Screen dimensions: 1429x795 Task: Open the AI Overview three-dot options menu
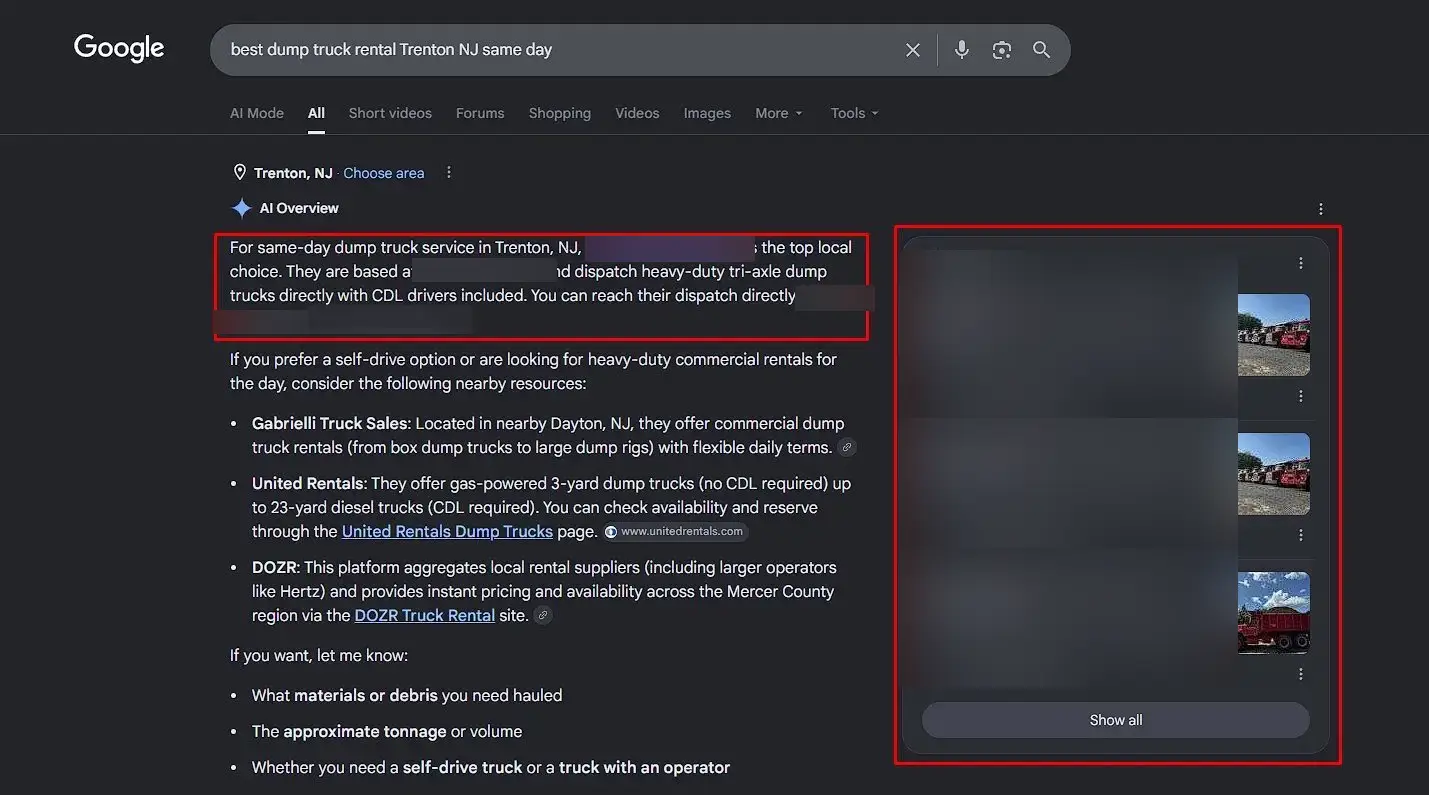pos(1321,209)
